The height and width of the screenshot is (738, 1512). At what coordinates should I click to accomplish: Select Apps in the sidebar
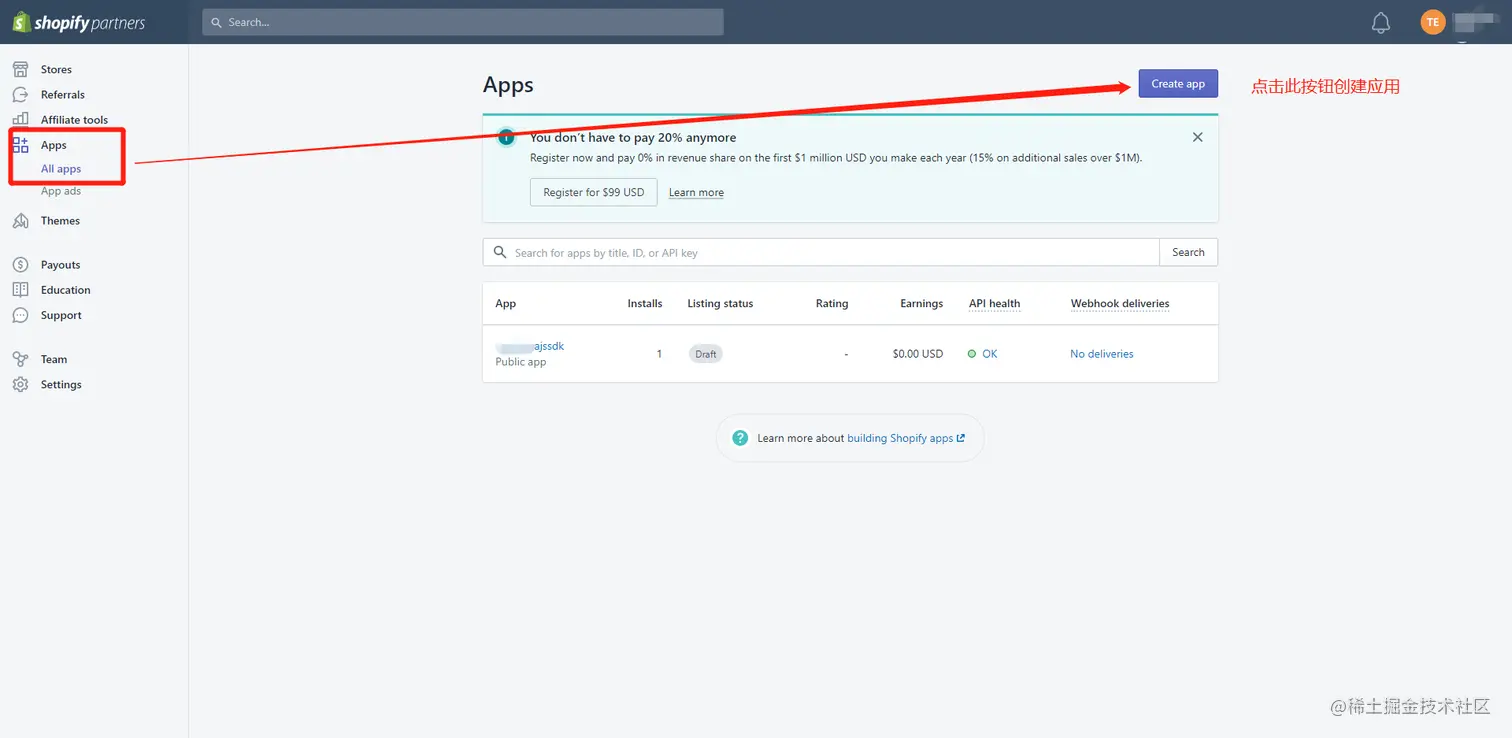point(54,145)
